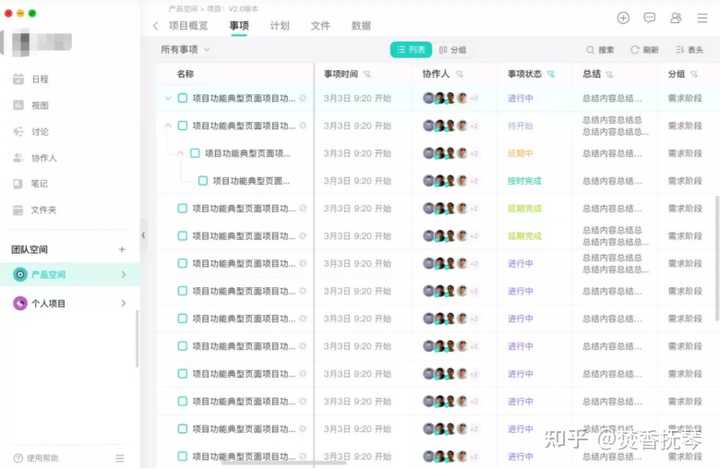The width and height of the screenshot is (720, 469).
Task: Switch to 分组 grouped view
Action: point(453,50)
